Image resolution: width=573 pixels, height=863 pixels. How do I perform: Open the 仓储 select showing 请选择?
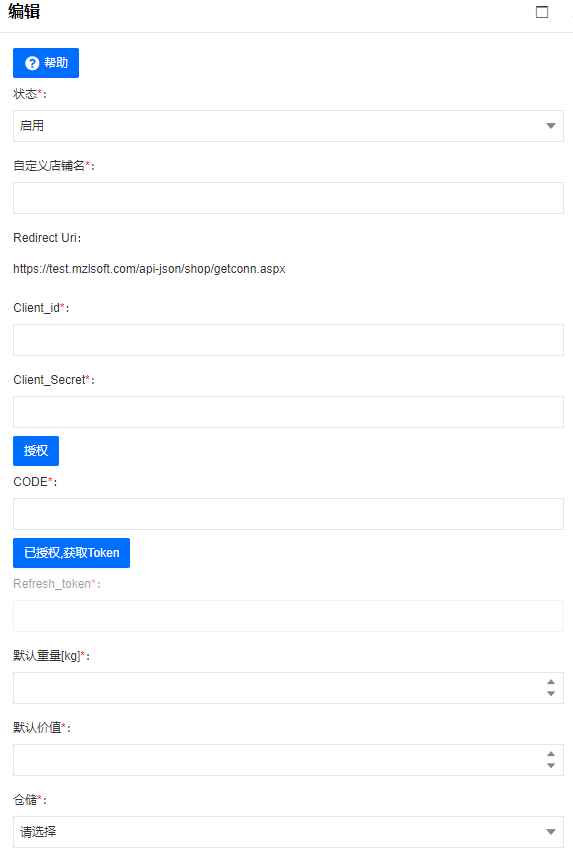[288, 832]
